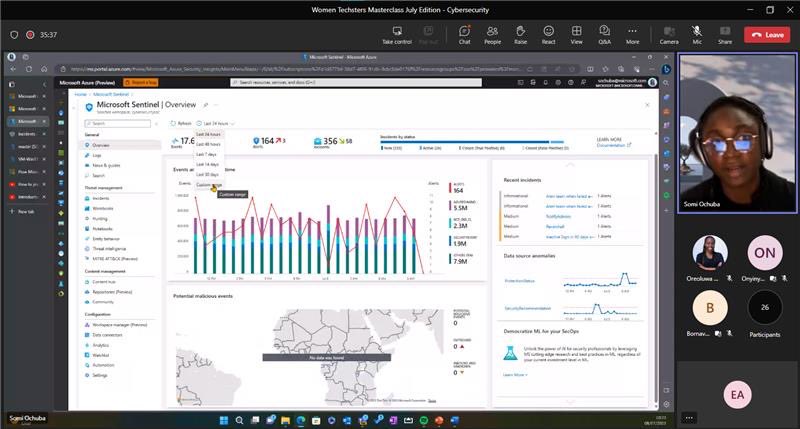This screenshot has width=800, height=429.
Task: Open Community menu item
Action: pos(103,302)
